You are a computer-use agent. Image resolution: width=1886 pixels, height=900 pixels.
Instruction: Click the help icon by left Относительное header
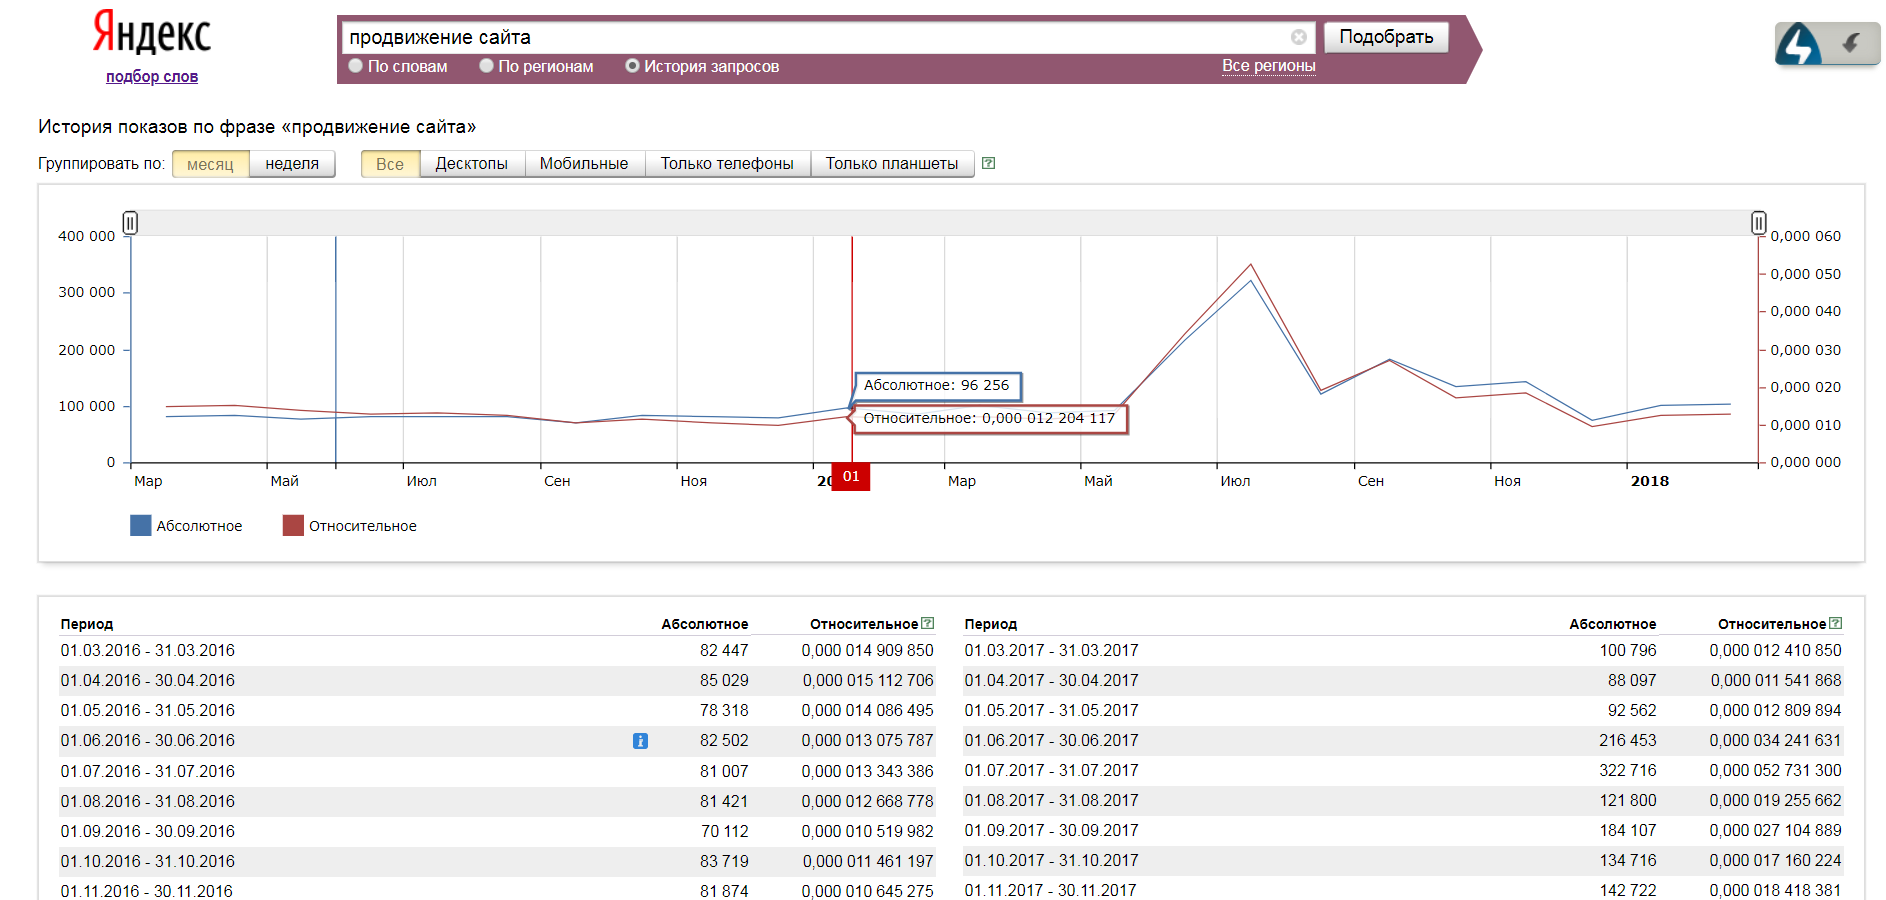point(927,623)
